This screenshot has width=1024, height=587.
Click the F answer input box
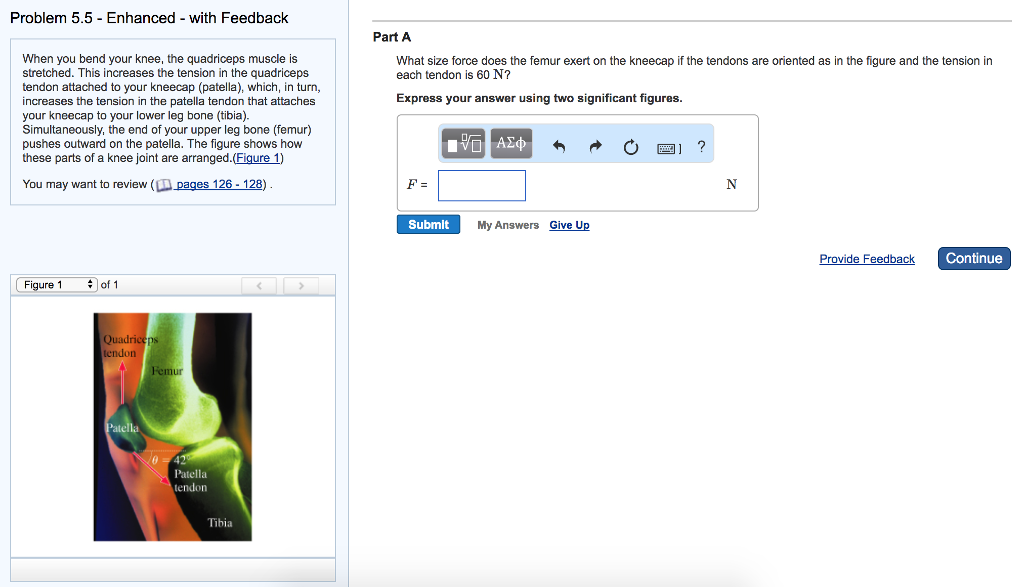pos(481,185)
